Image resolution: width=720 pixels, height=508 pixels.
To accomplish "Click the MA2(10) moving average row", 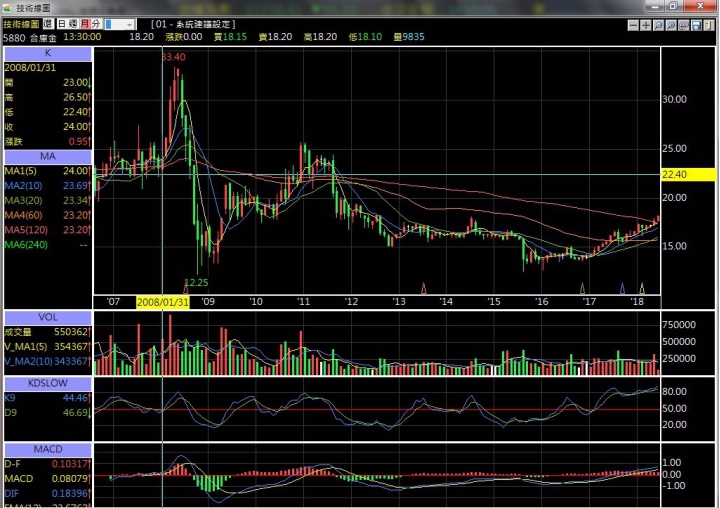I will coord(48,186).
